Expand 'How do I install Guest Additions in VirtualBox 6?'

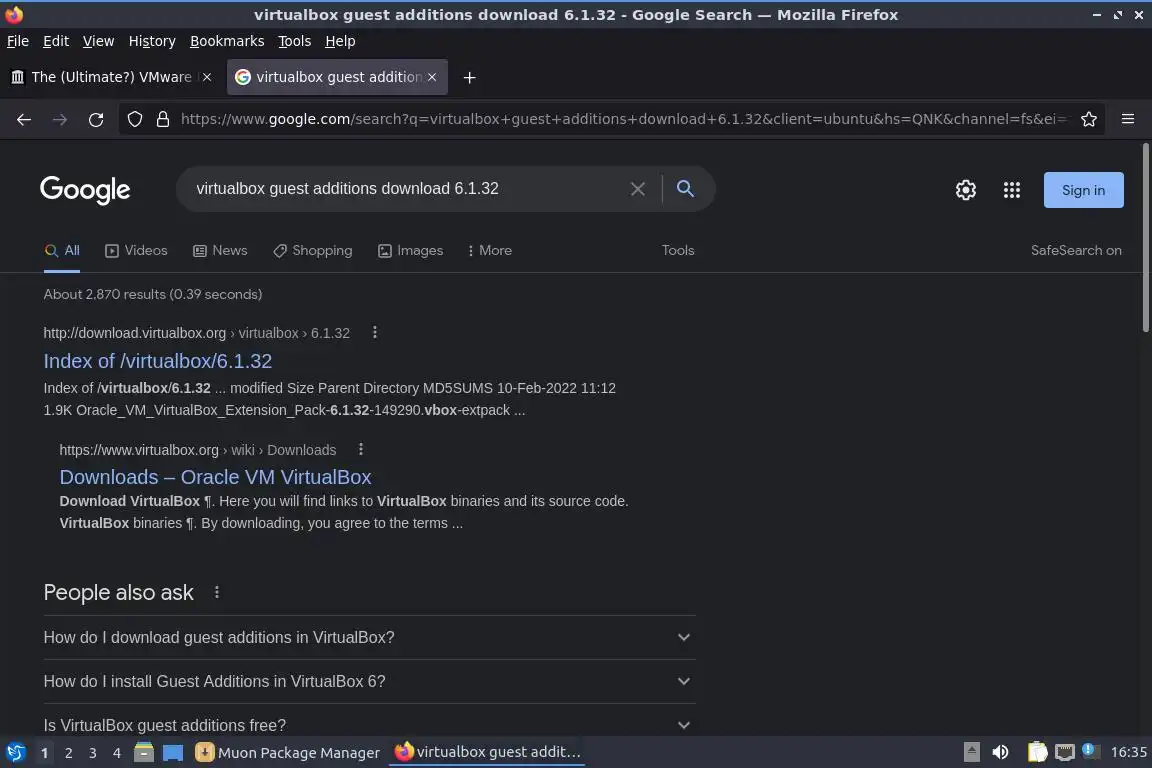point(370,681)
